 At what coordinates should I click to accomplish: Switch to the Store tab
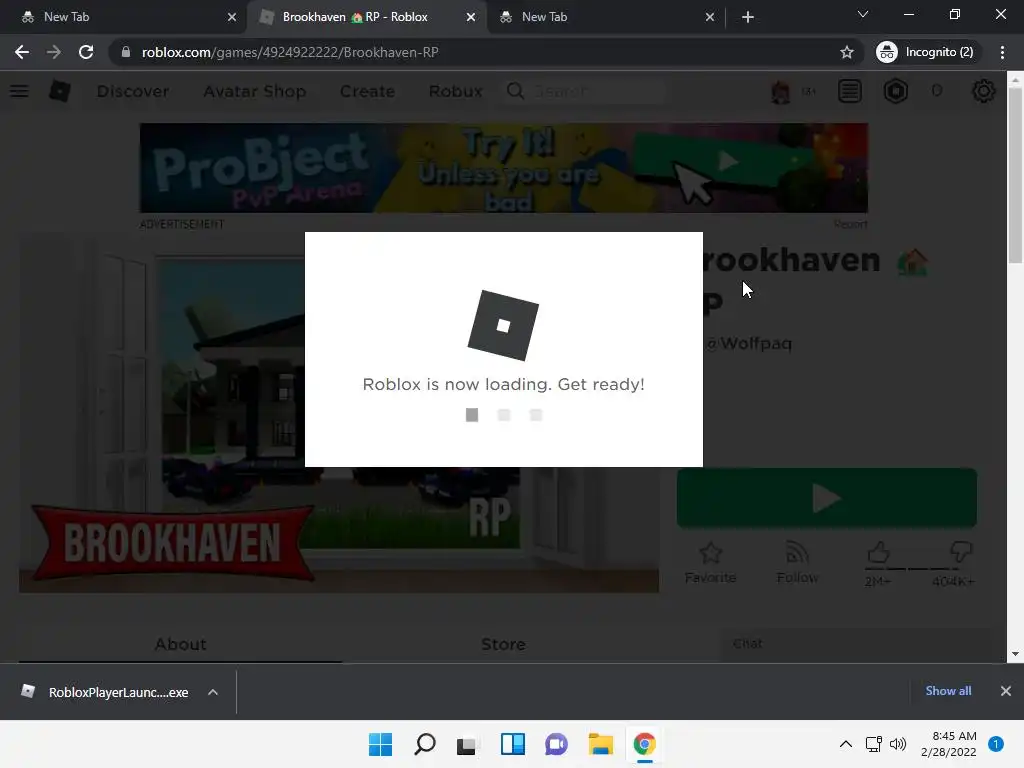(x=503, y=645)
